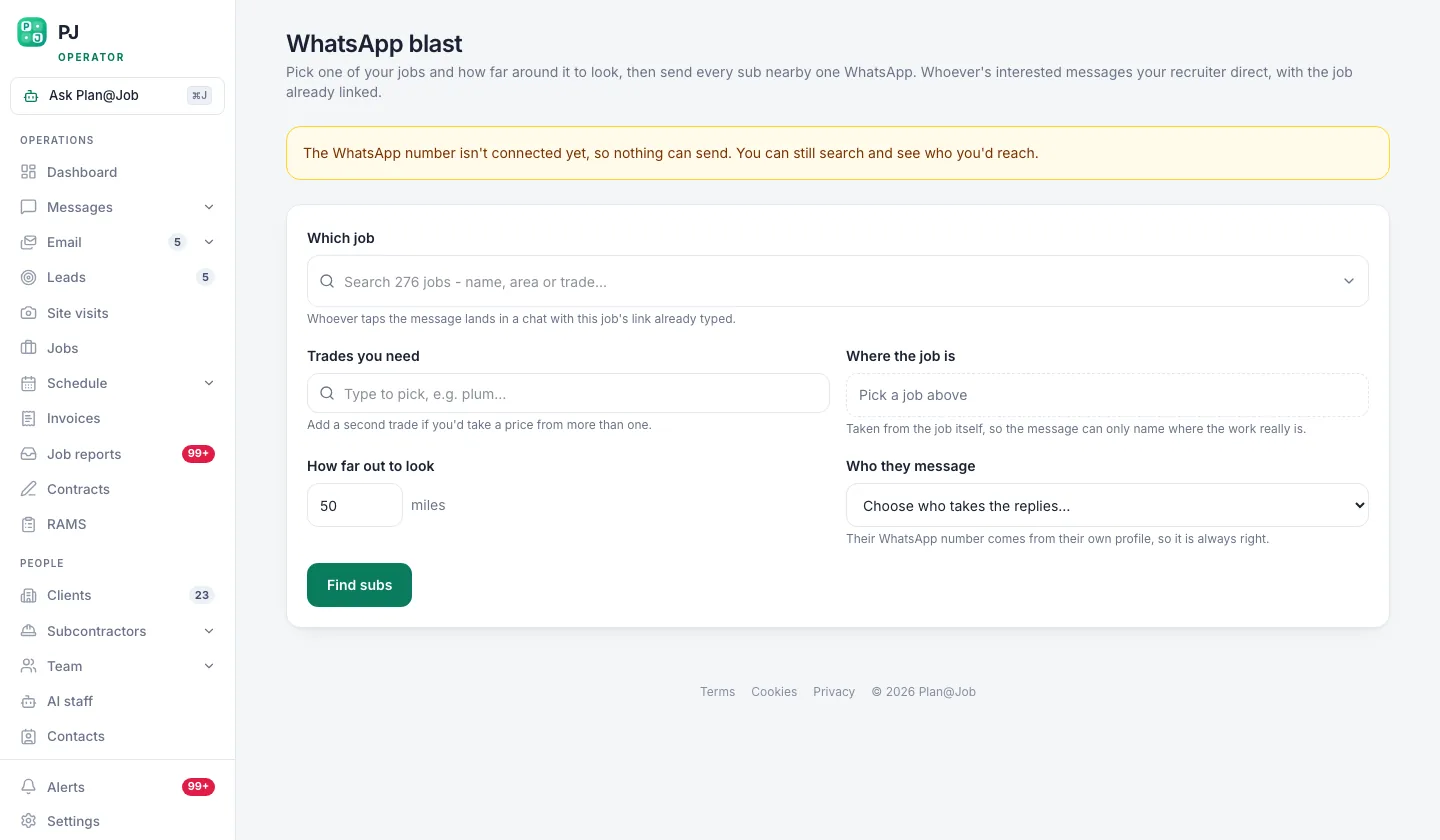Click the Contacts card icon
Screen dimensions: 1440x840
[28, 736]
